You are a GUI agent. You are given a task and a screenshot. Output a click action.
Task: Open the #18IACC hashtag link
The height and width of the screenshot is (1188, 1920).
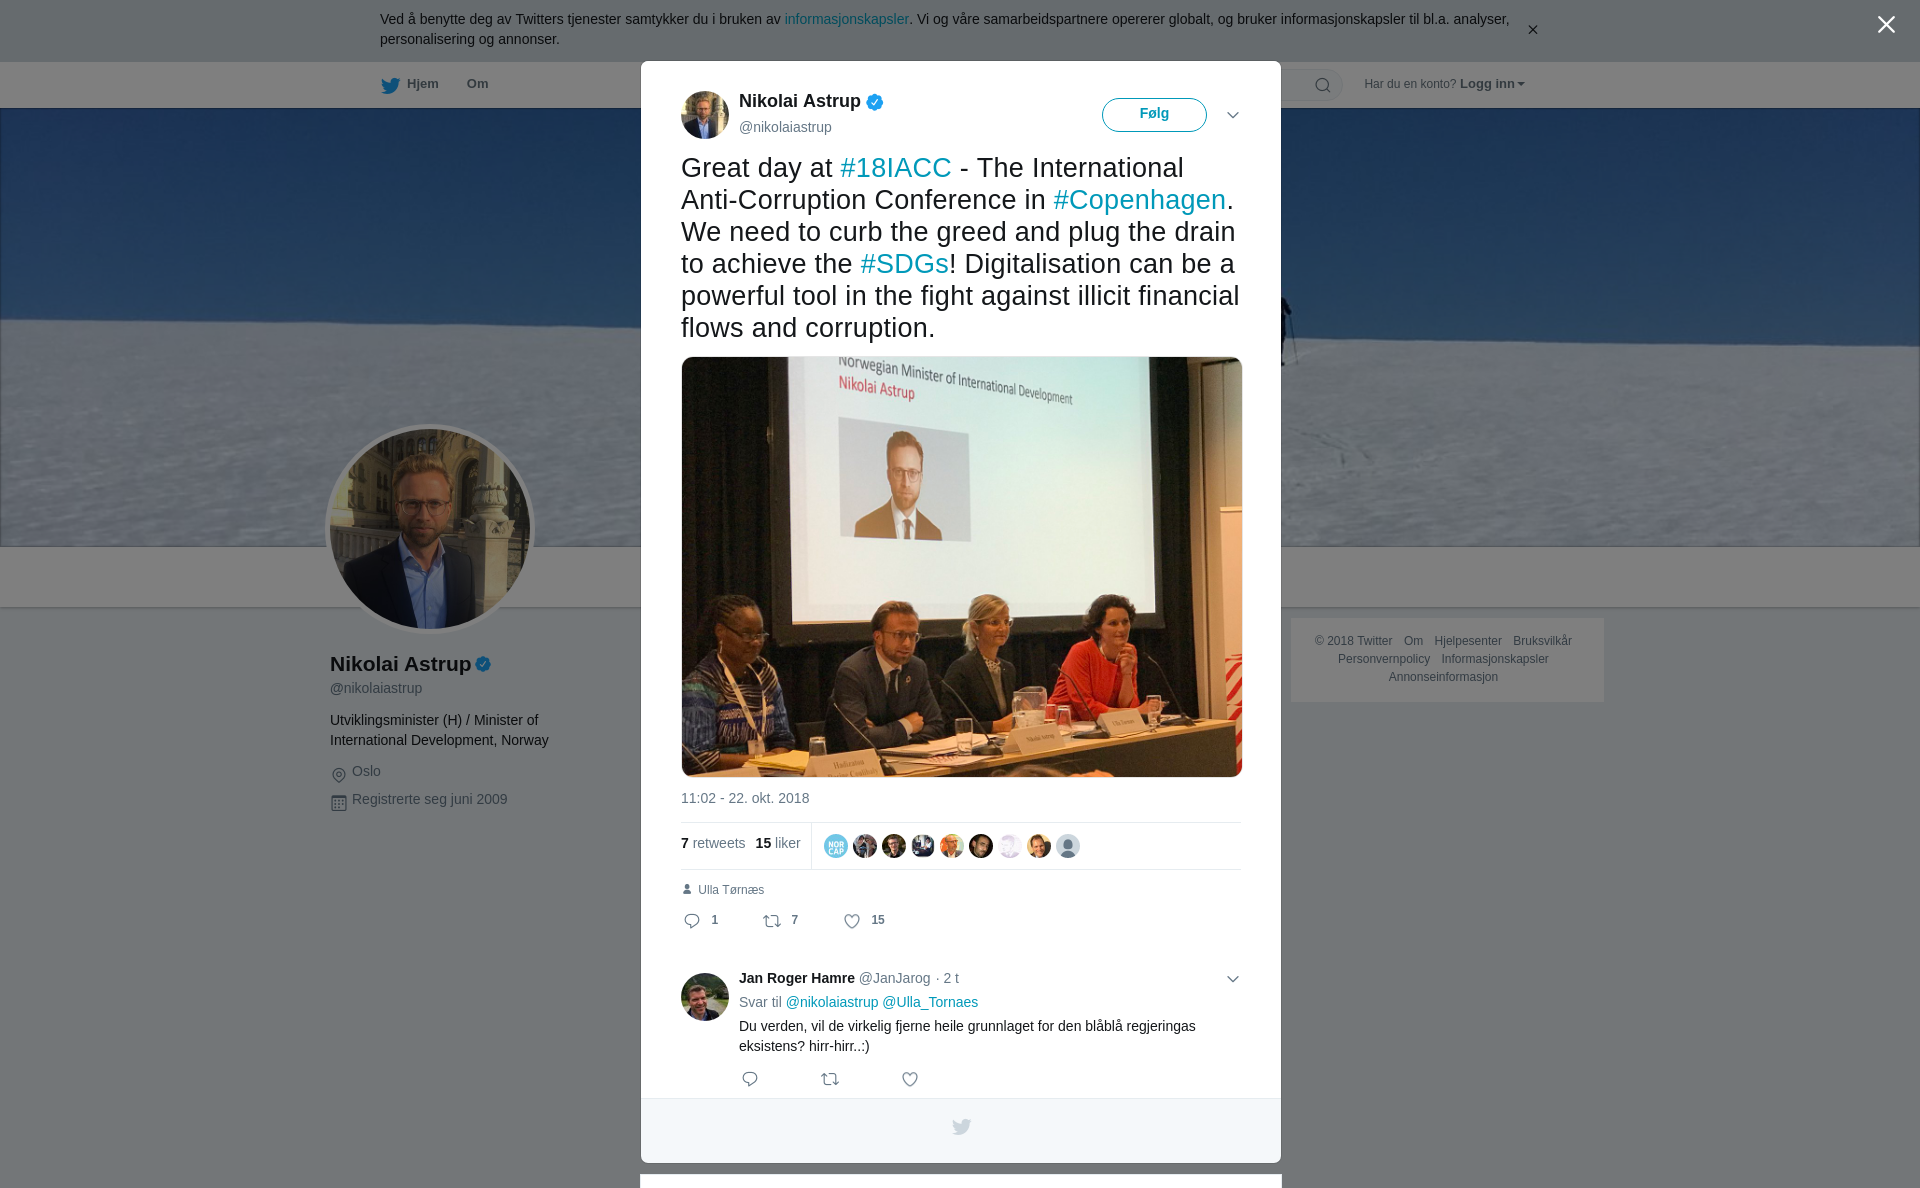[x=896, y=168]
